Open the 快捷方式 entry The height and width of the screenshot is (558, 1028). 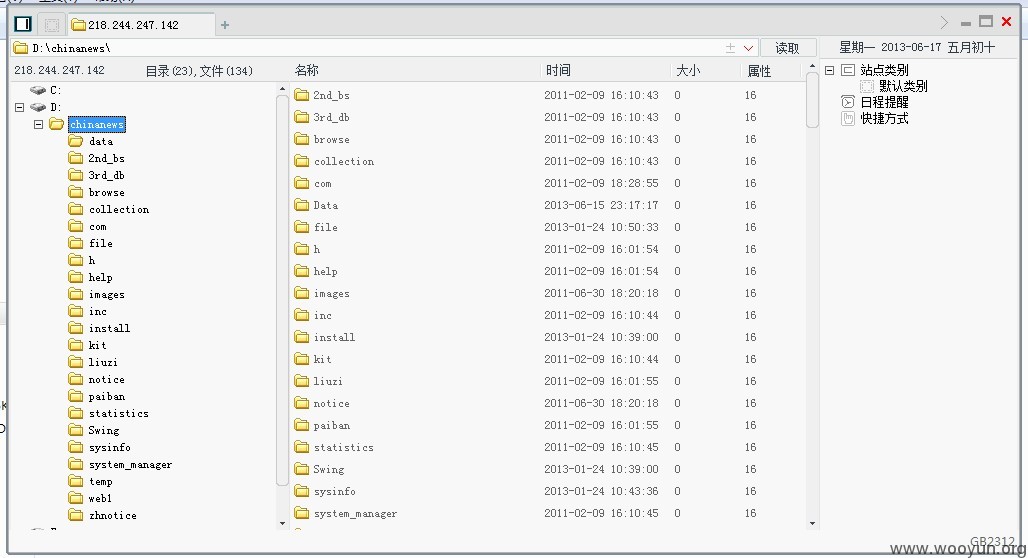(x=884, y=118)
